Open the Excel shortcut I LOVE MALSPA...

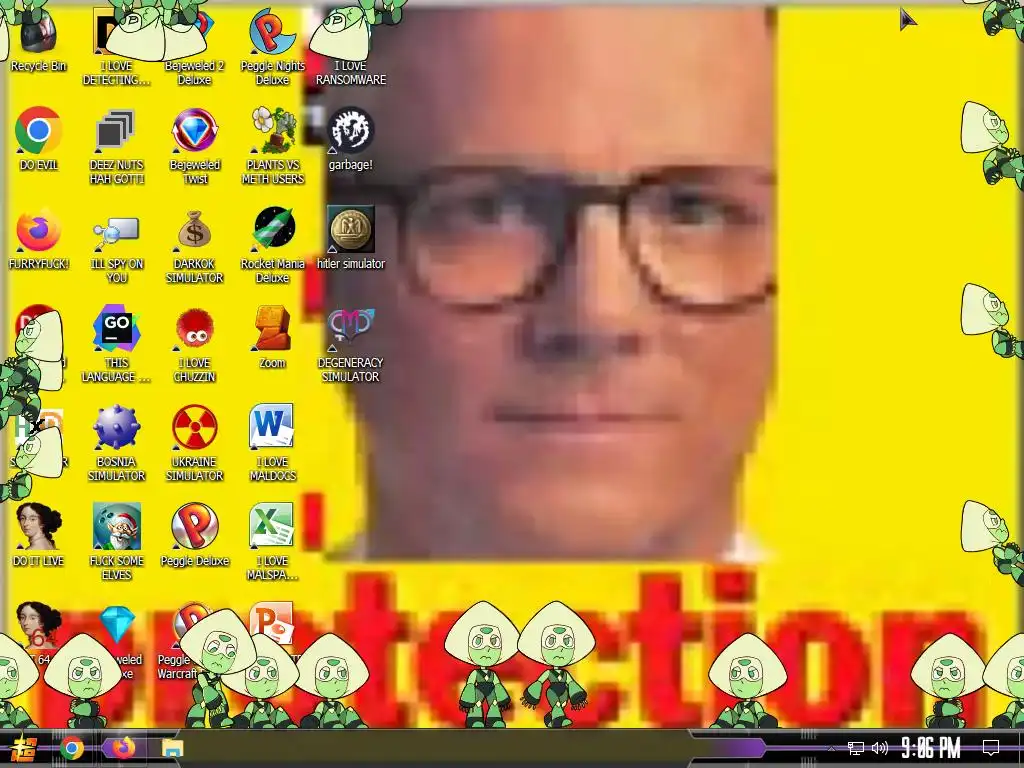click(272, 525)
